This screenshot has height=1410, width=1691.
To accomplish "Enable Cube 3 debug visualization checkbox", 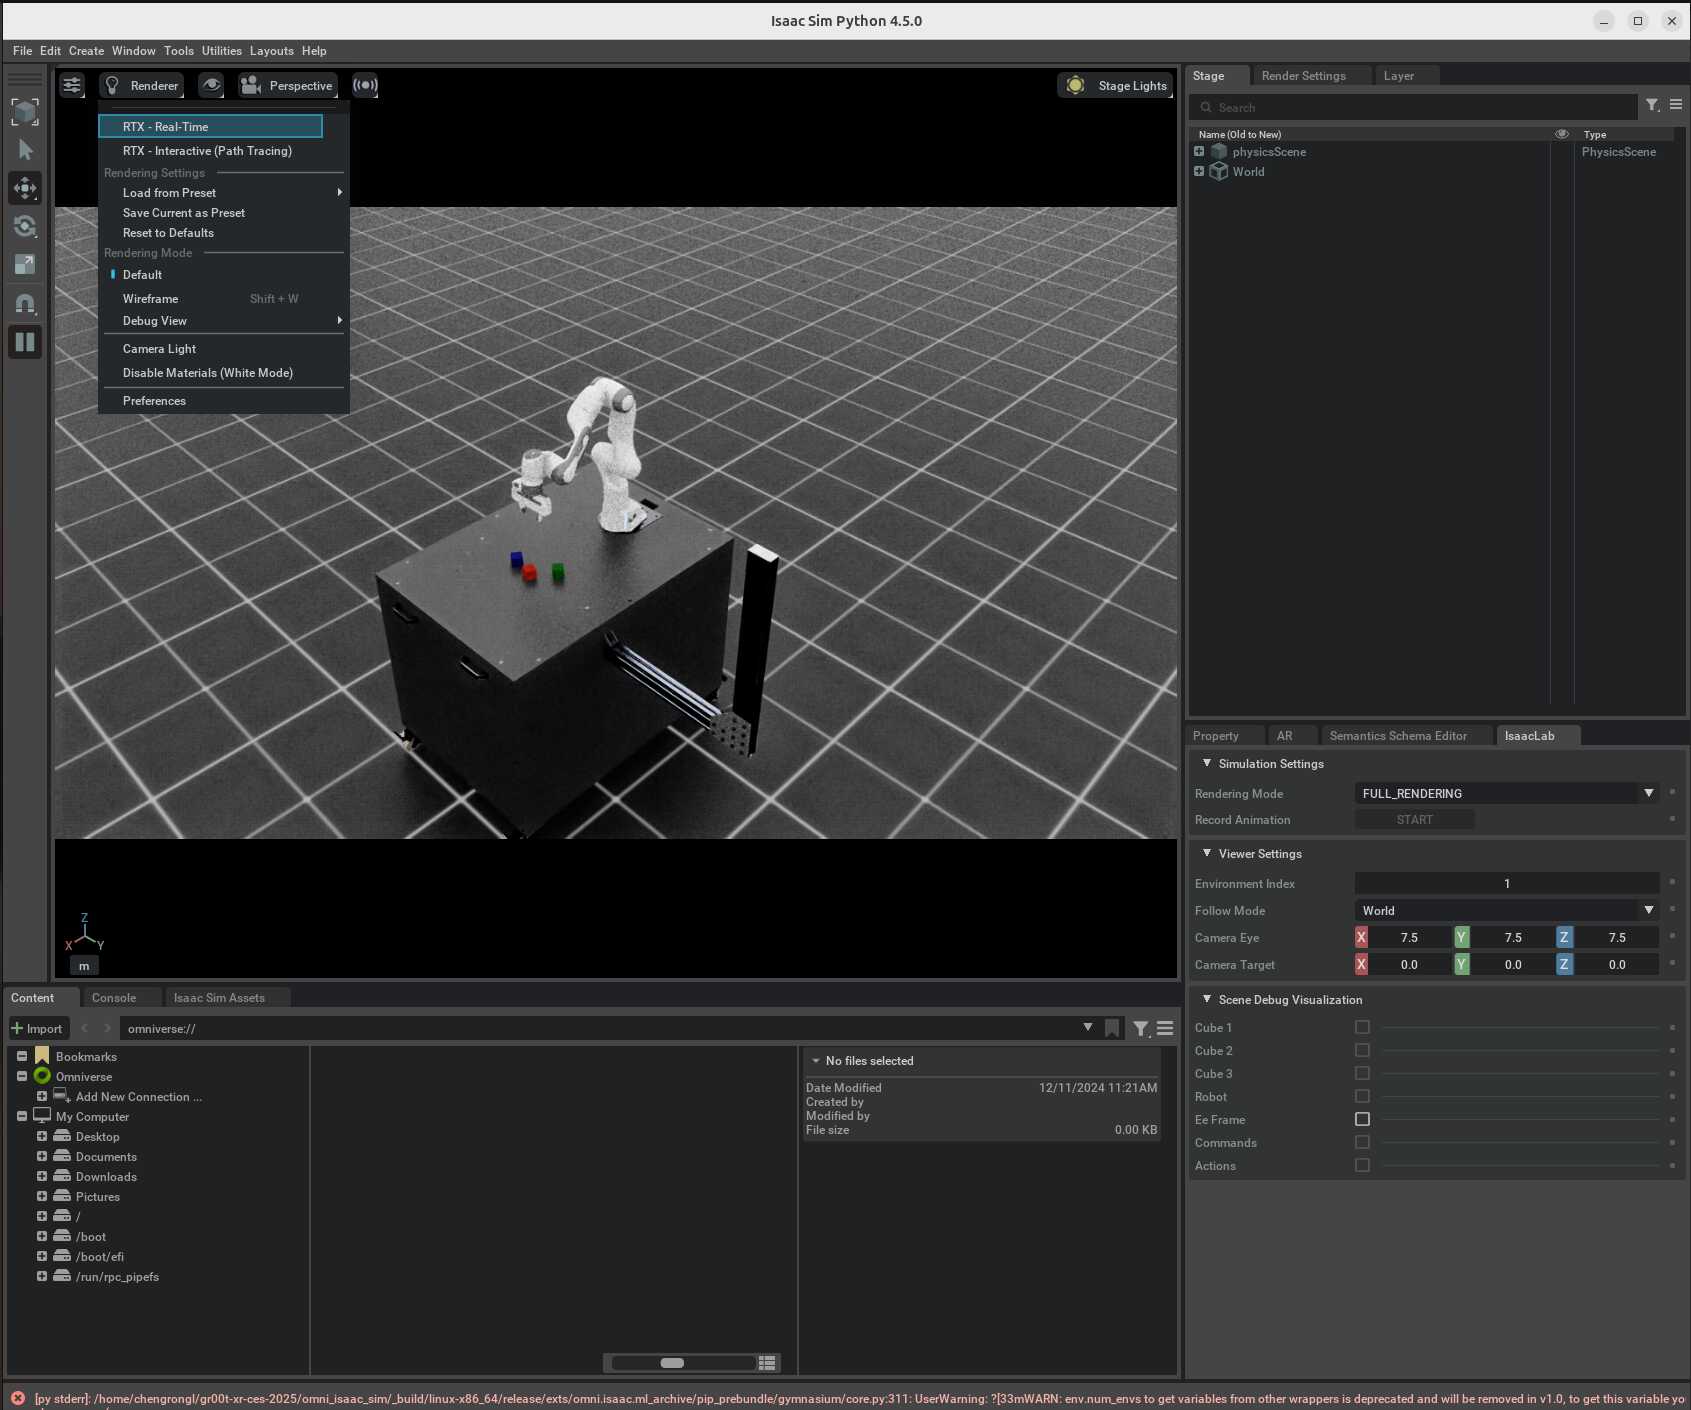I will 1362,1073.
